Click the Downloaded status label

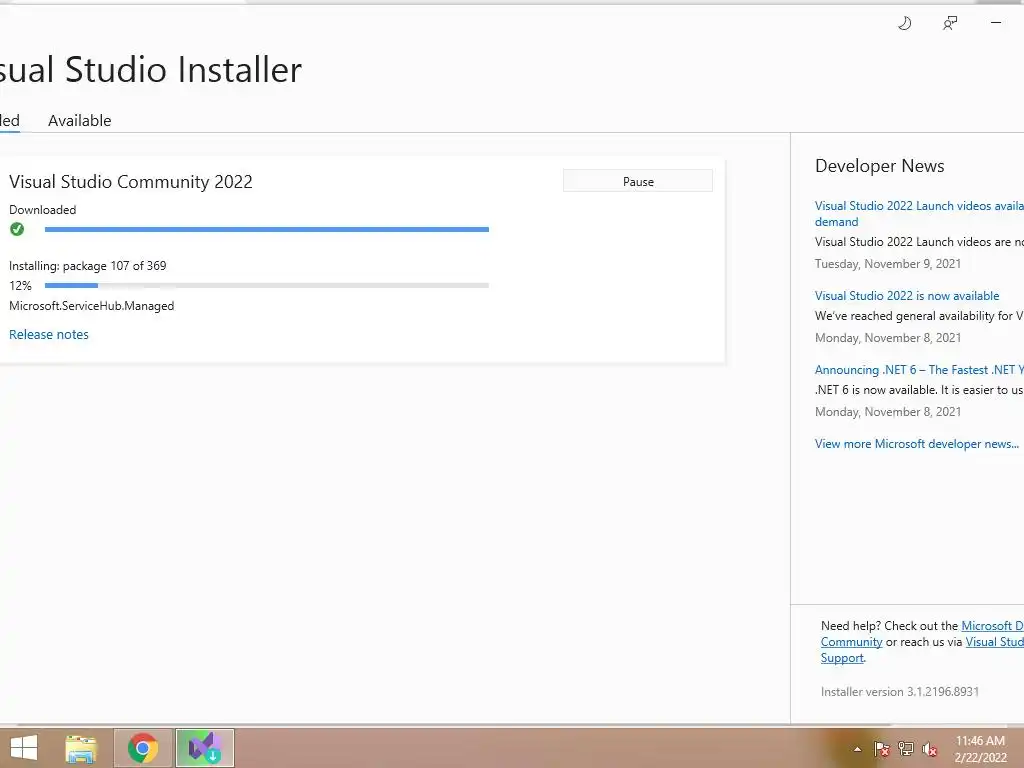click(x=42, y=210)
